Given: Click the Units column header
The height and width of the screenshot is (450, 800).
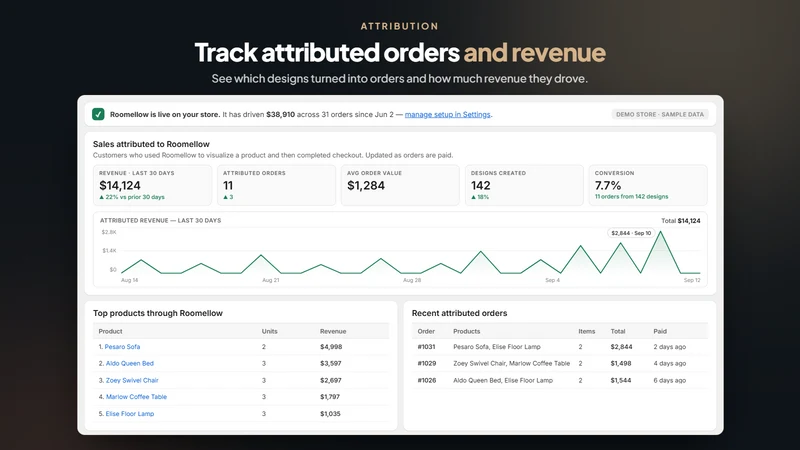Looking at the screenshot, I should coord(269,331).
